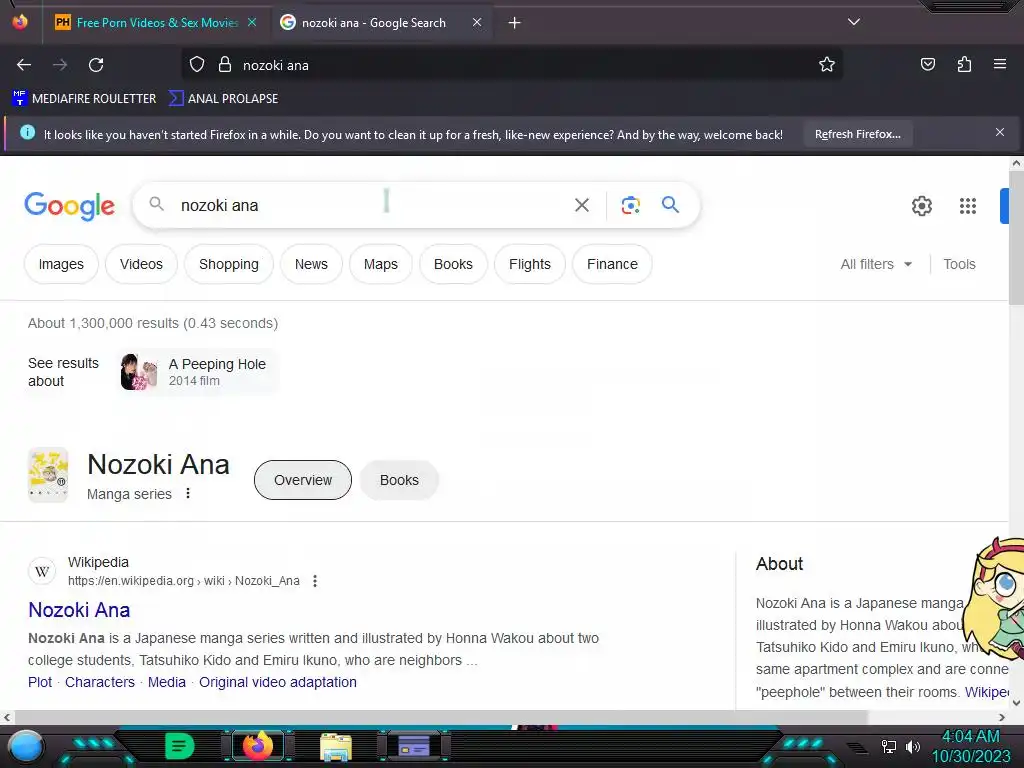The height and width of the screenshot is (768, 1024).
Task: Open the network status tray icon
Action: (889, 746)
